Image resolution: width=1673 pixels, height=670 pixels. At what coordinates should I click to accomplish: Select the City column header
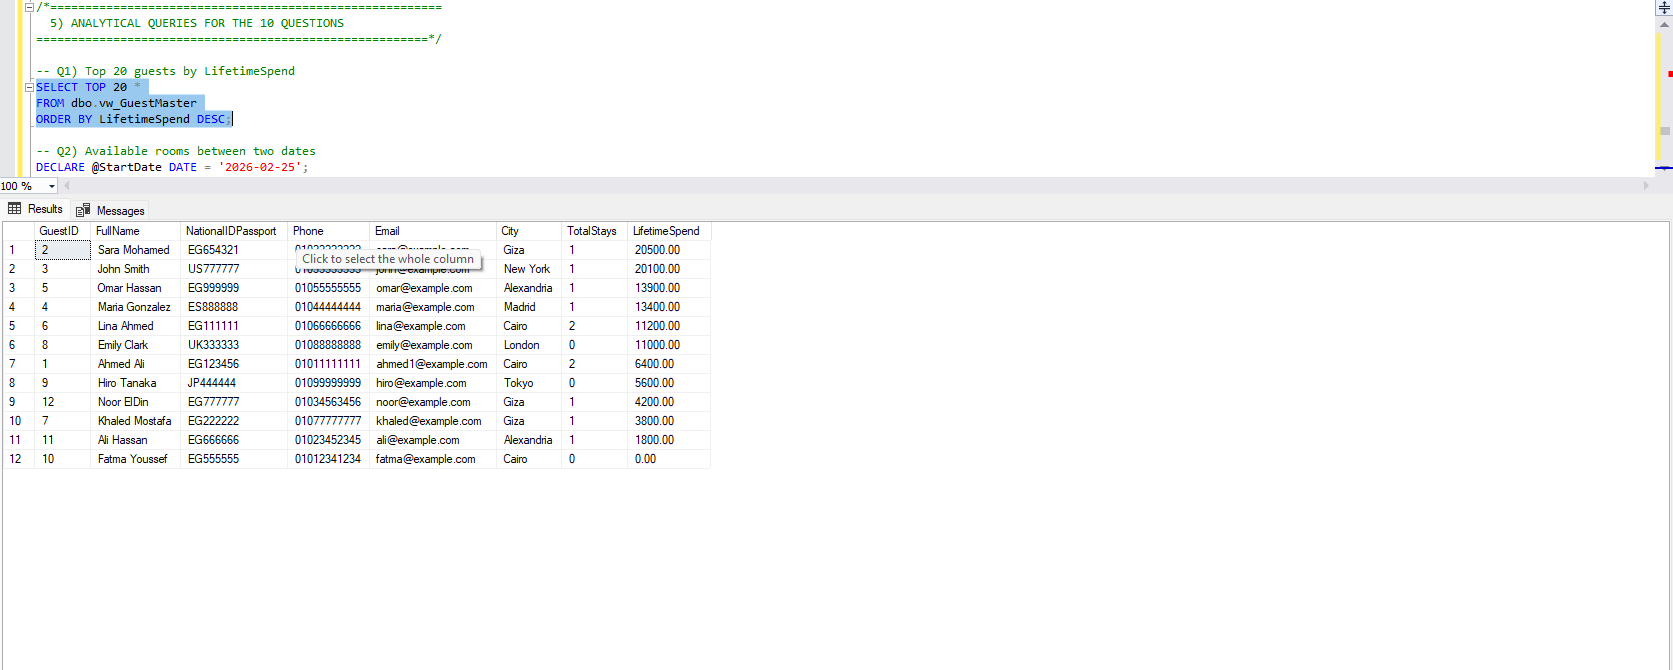528,231
